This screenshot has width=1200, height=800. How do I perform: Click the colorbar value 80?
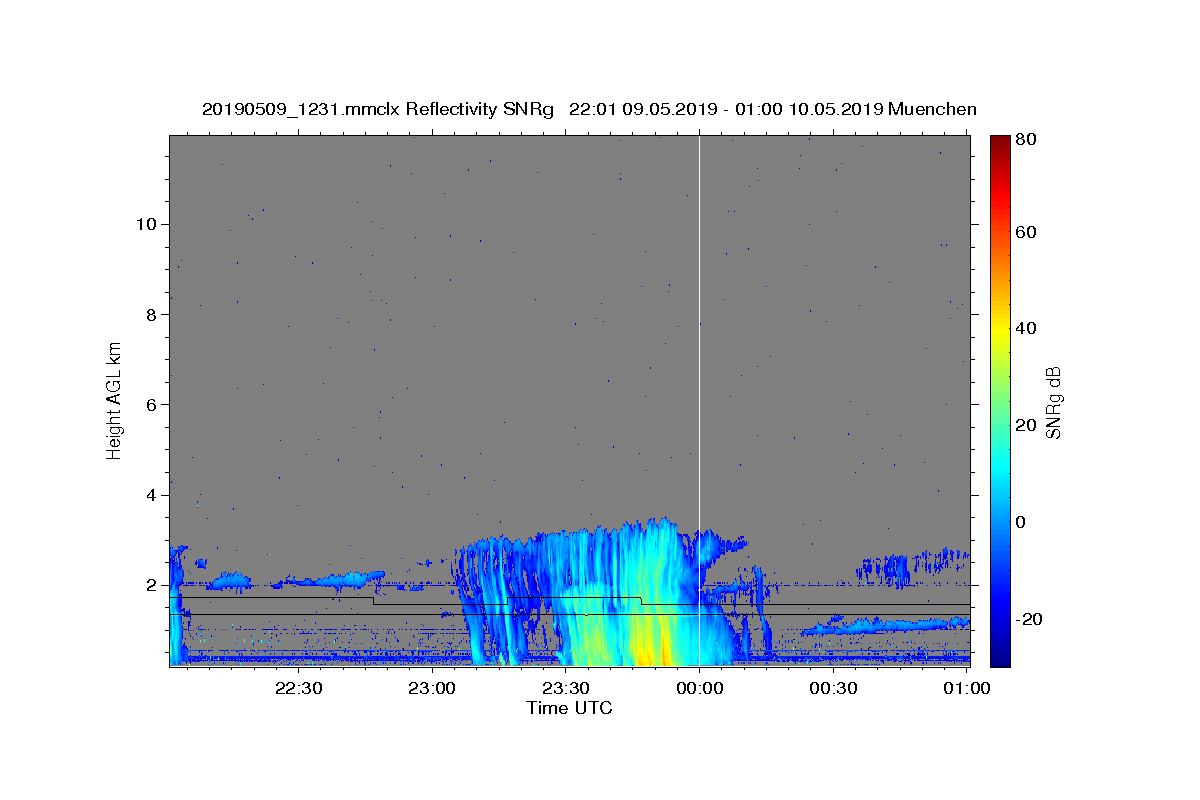pyautogui.click(x=1025, y=140)
